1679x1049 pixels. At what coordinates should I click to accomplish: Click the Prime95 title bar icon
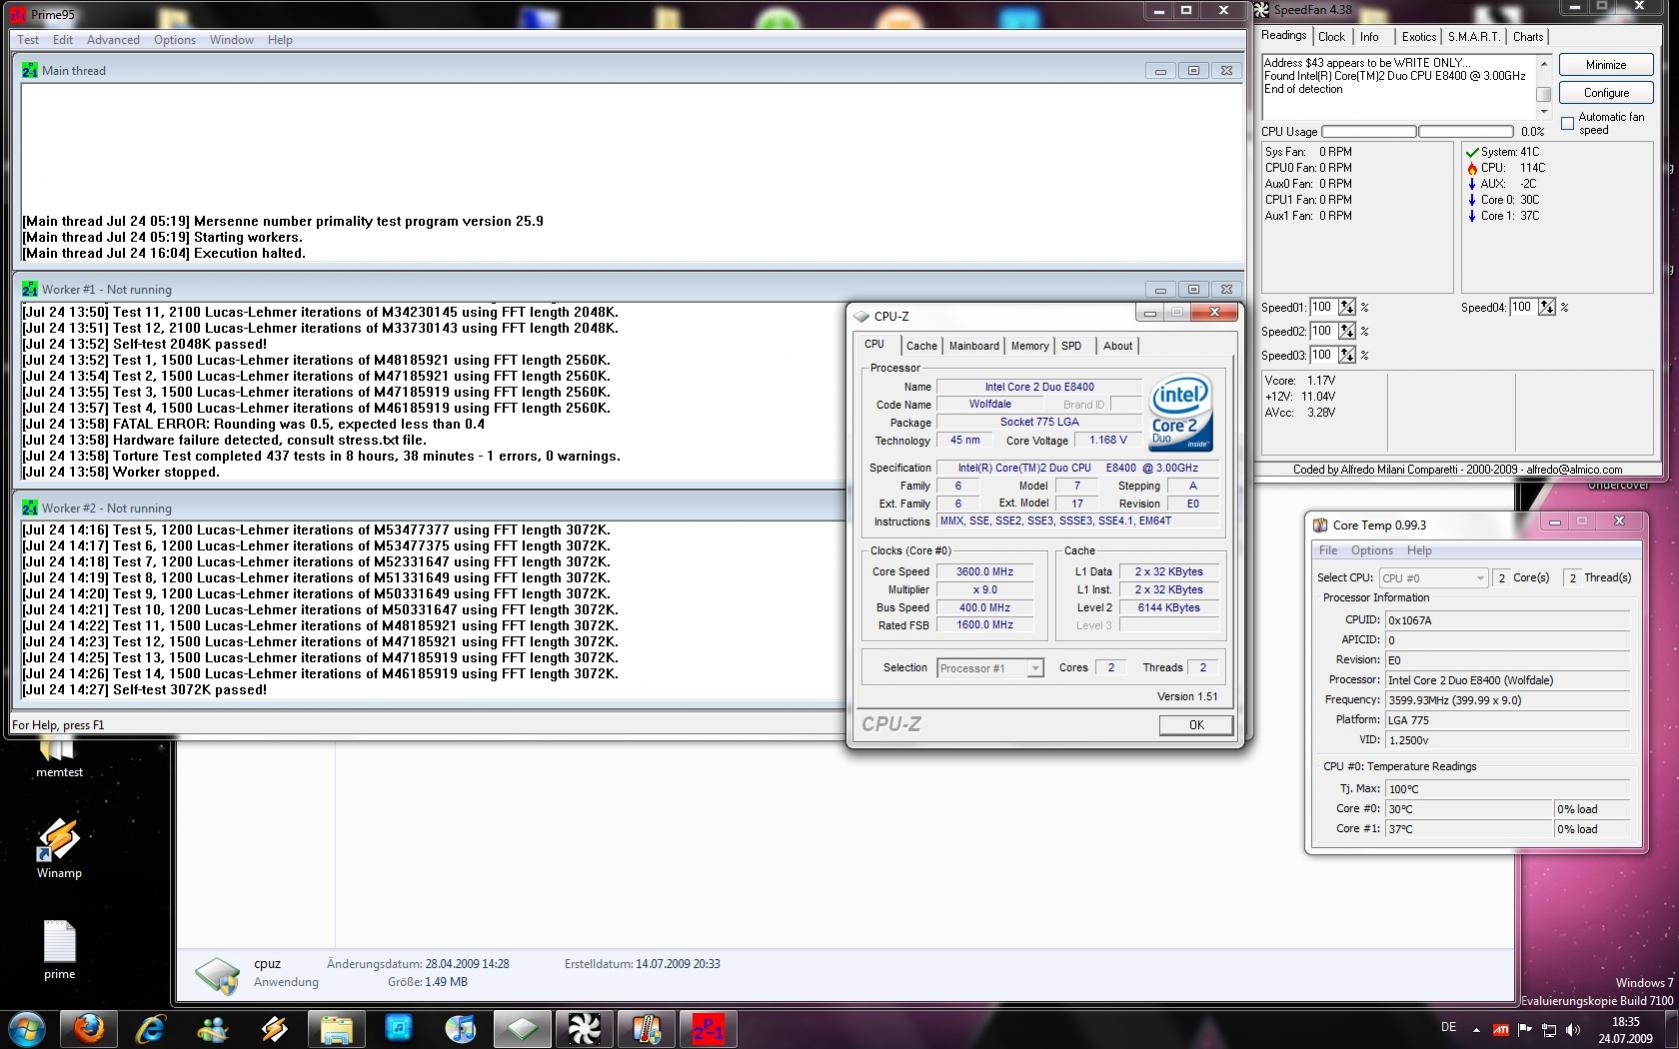pyautogui.click(x=17, y=14)
